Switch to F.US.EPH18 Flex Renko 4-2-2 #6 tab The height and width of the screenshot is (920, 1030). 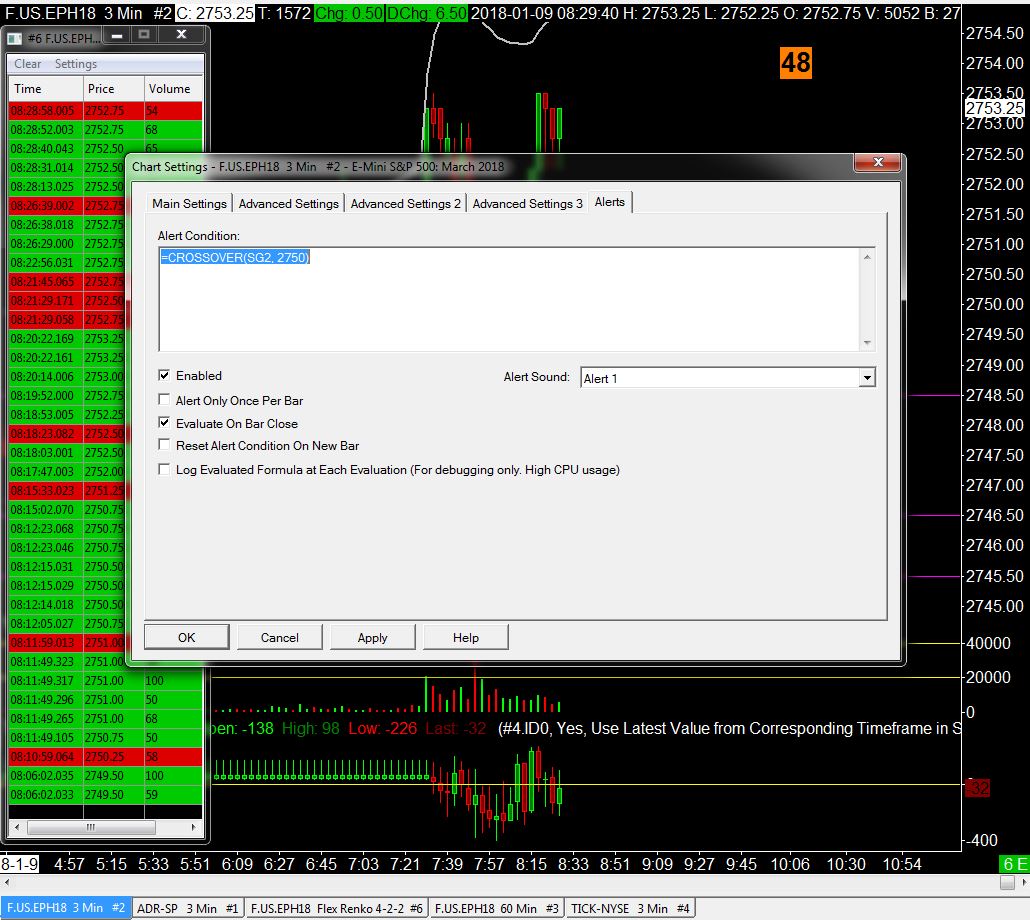tap(336, 908)
